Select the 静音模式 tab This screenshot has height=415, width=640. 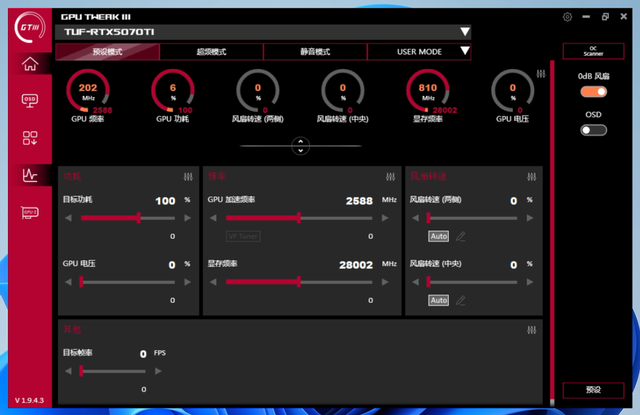(315, 52)
